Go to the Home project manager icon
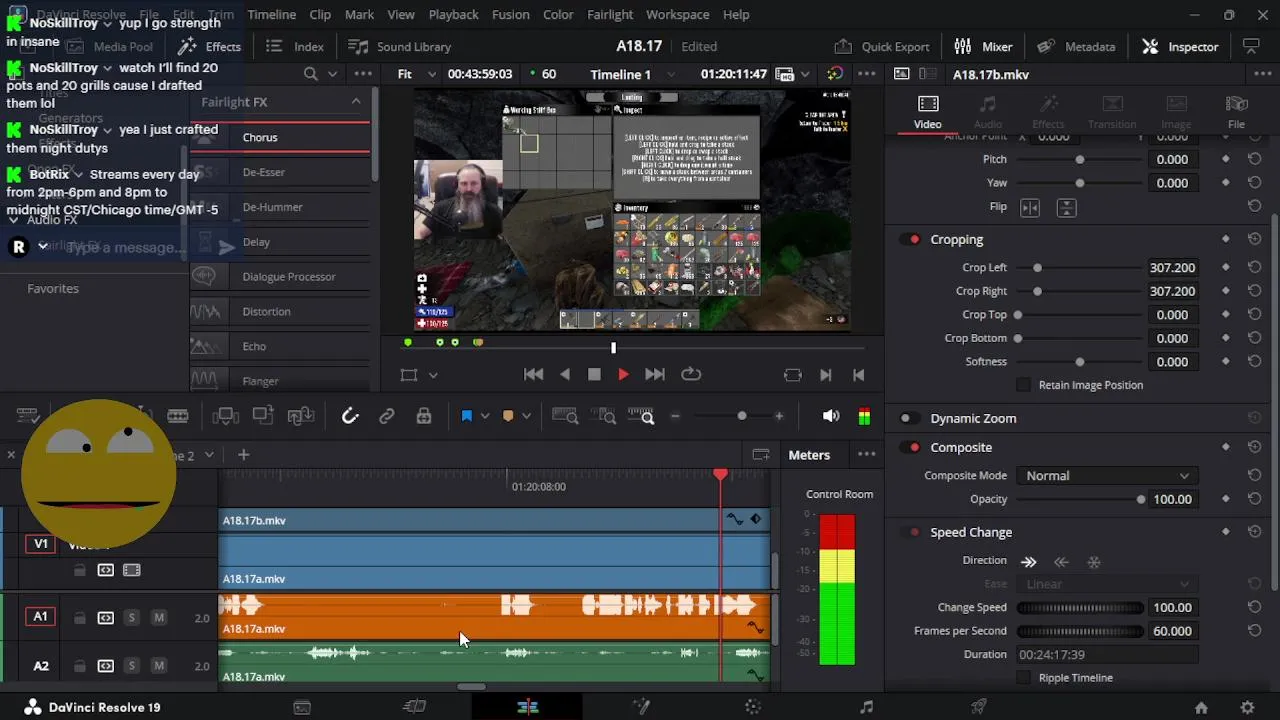Image resolution: width=1280 pixels, height=720 pixels. 1201,707
